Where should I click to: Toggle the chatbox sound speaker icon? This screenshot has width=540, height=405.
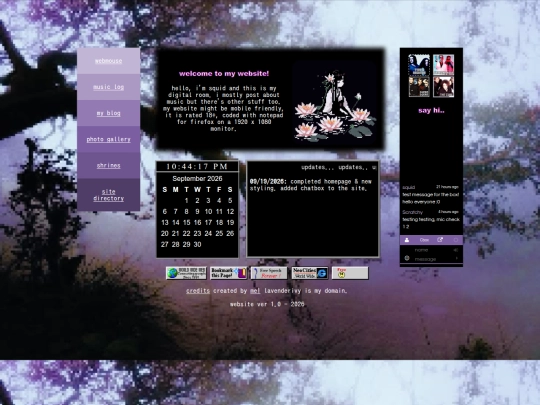pyautogui.click(x=456, y=250)
